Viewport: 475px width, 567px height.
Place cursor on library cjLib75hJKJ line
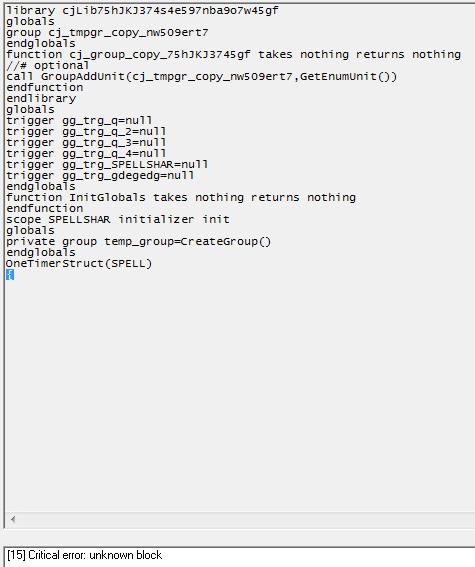tap(142, 10)
